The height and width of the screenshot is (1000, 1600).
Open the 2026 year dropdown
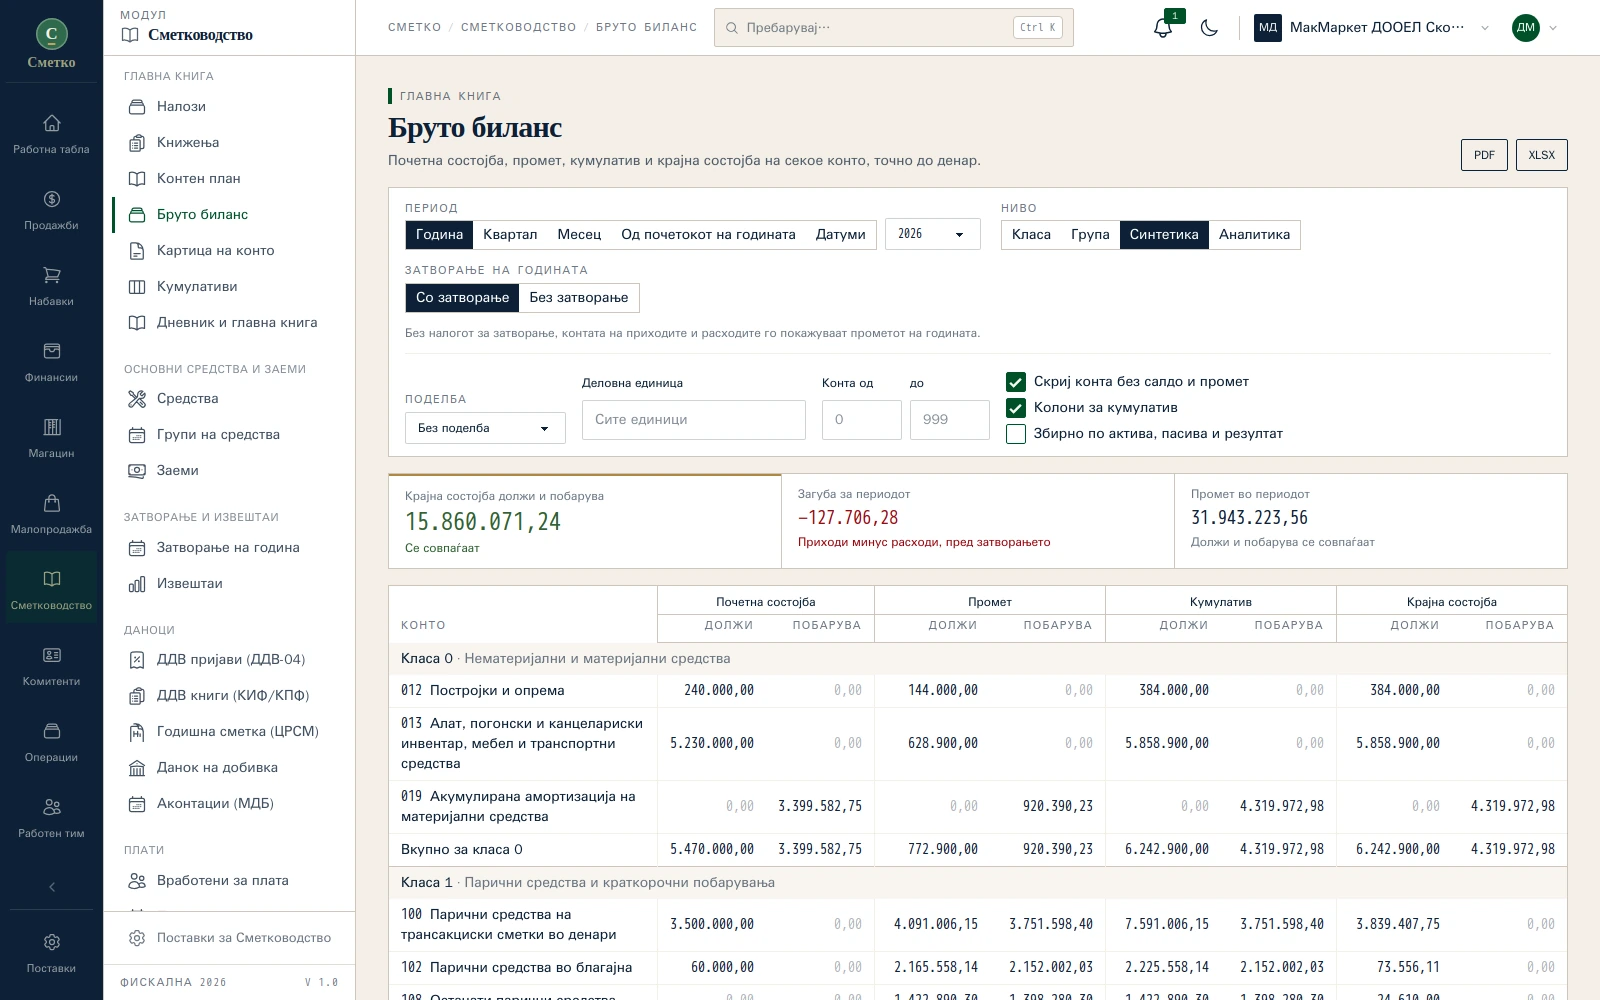click(932, 234)
